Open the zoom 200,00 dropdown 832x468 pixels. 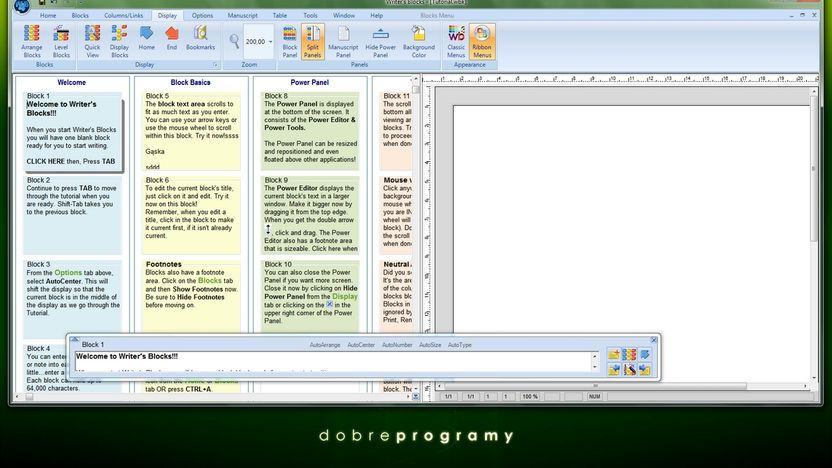(x=271, y=41)
